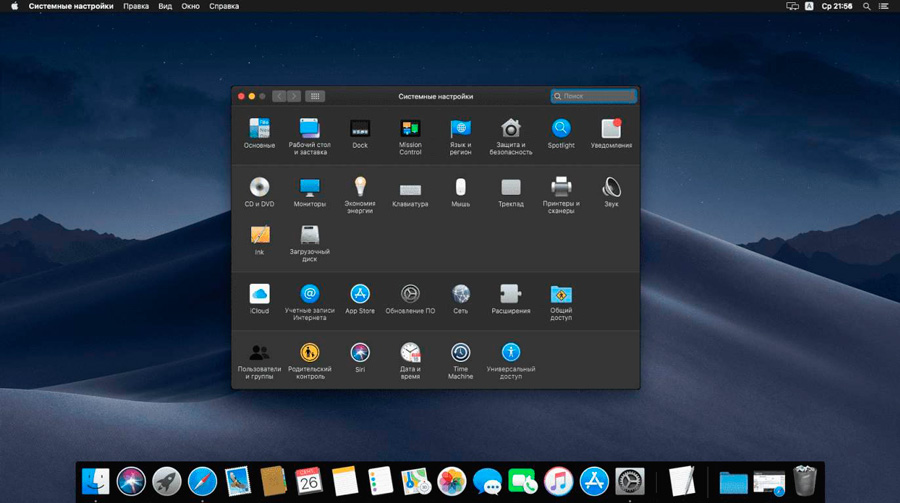The image size is (900, 503).
Task: Launch Siri from the Dock
Action: [131, 481]
